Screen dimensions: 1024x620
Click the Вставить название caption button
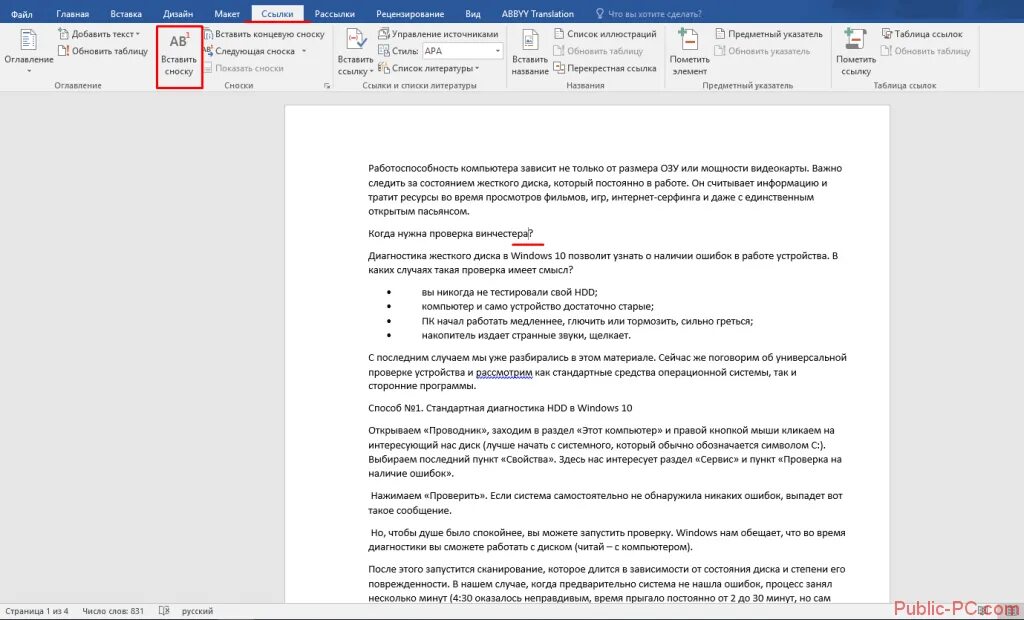(530, 52)
